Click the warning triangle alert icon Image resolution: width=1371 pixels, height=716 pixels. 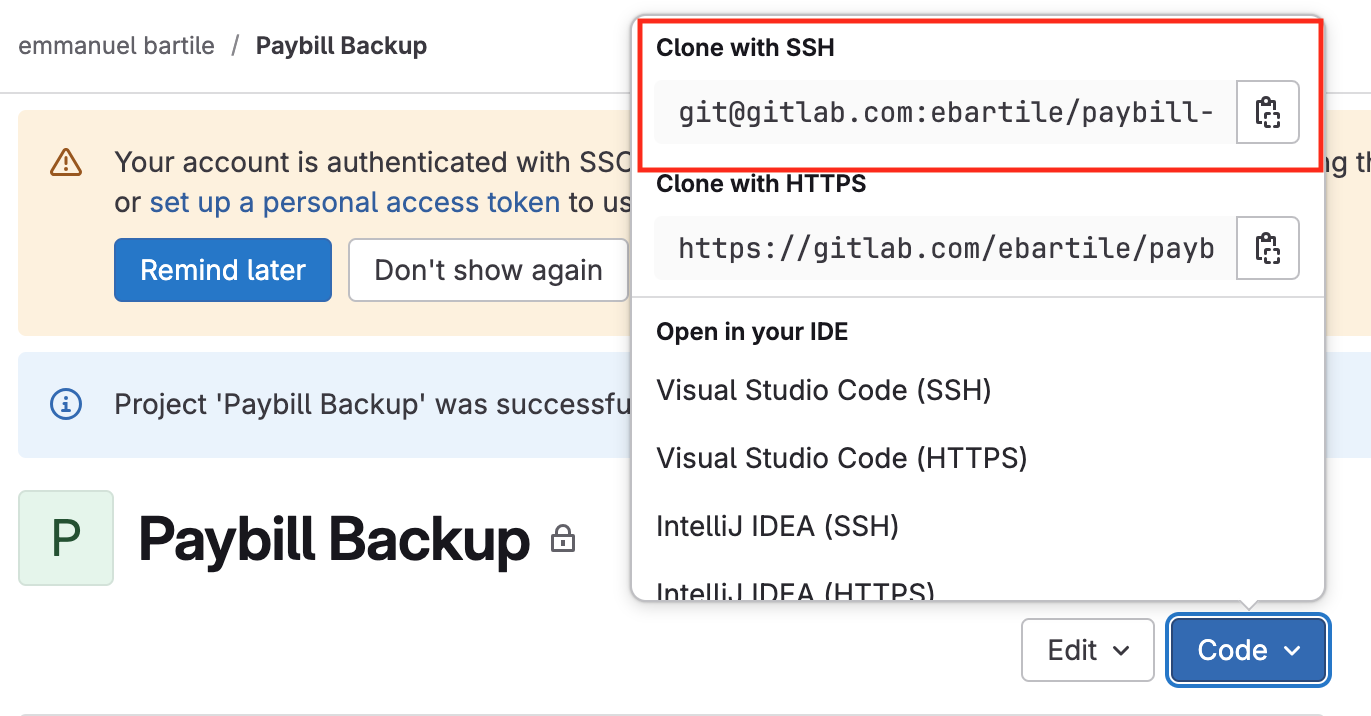66,162
